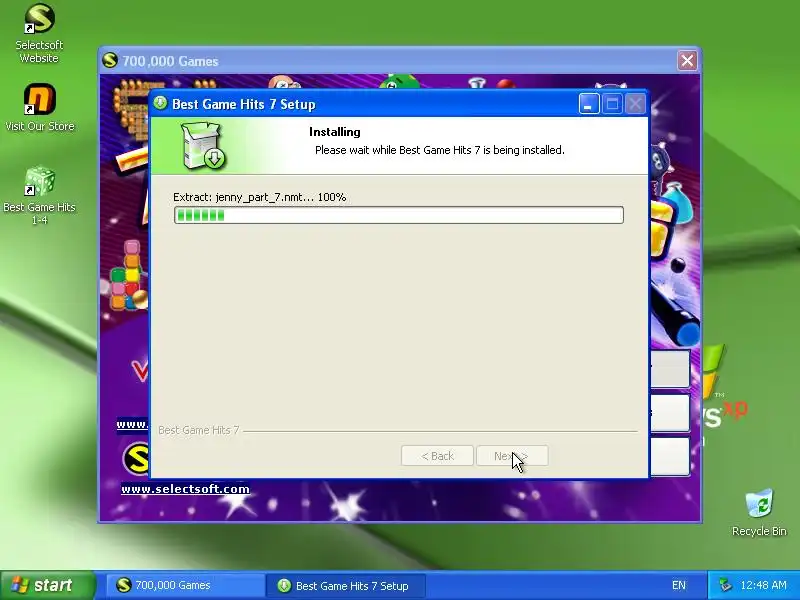Viewport: 800px width, 600px height.
Task: Click the disabled Back button in Setup
Action: [x=437, y=456]
